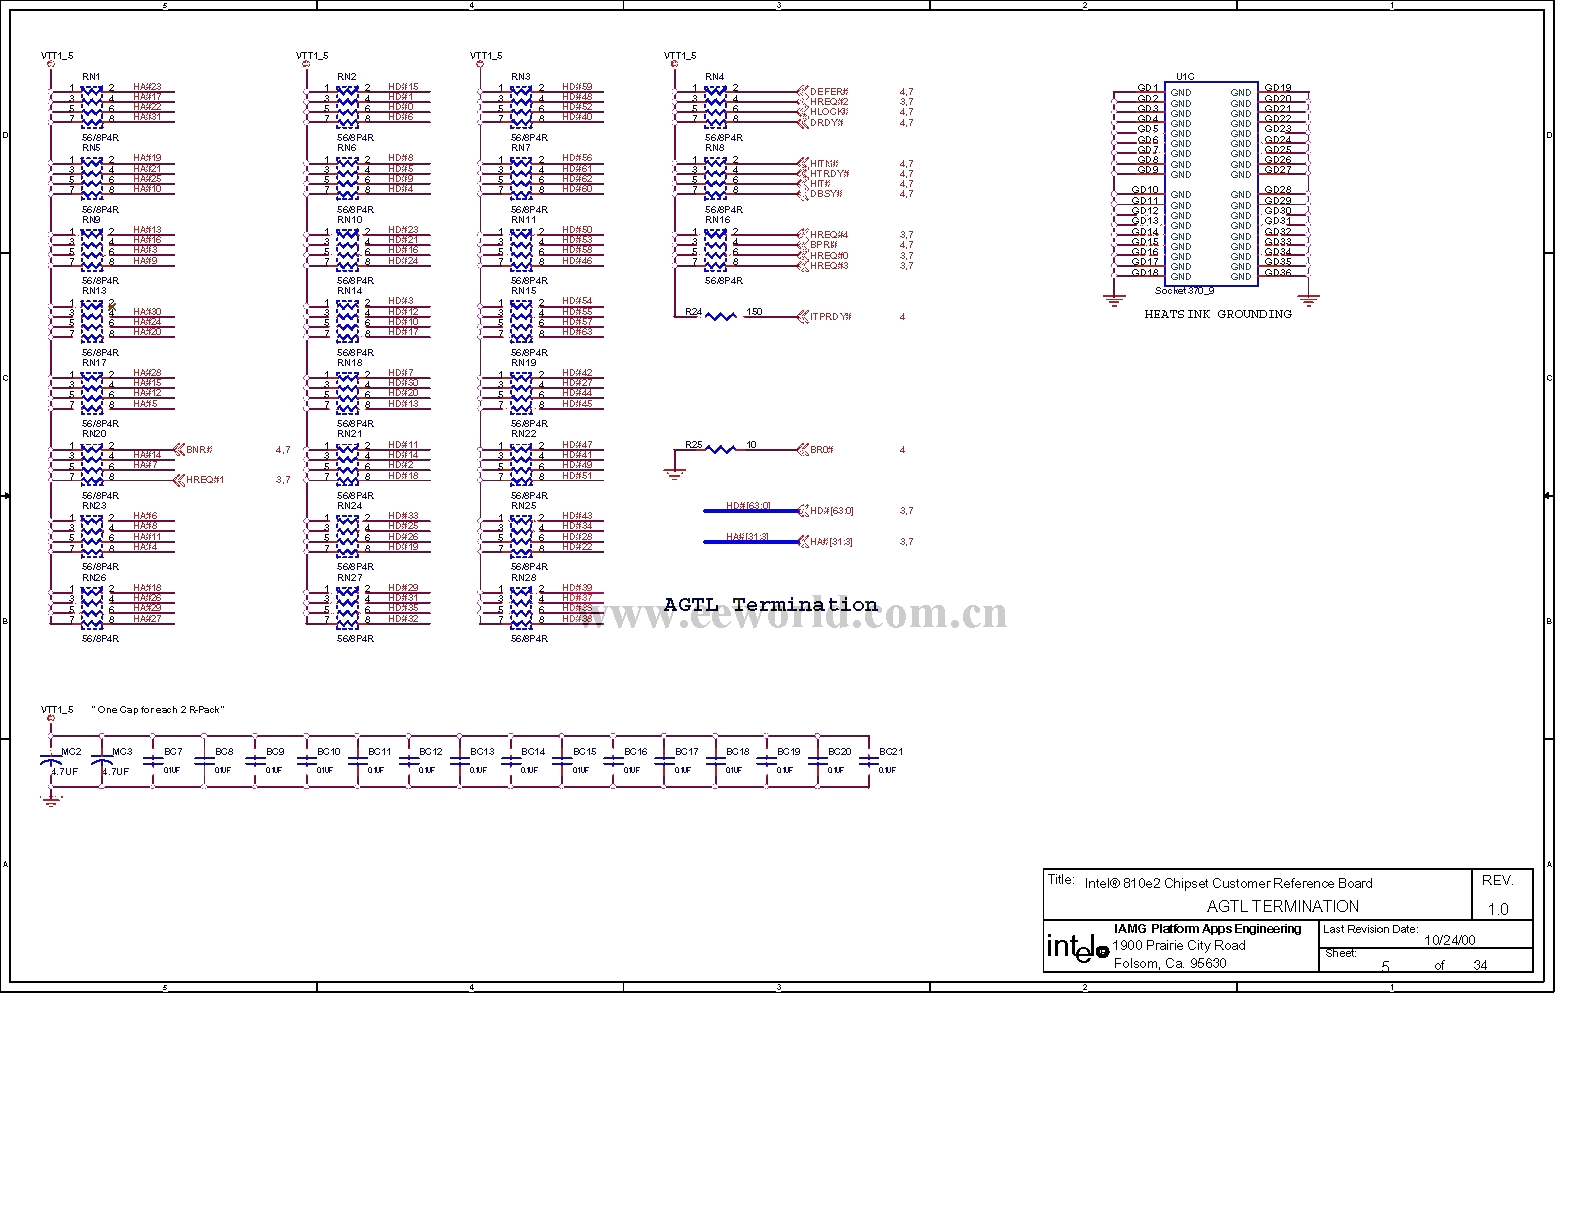Viewport: 1584px width, 1223px height.
Task: Click the "150" value next to R24
Action: pyautogui.click(x=754, y=311)
